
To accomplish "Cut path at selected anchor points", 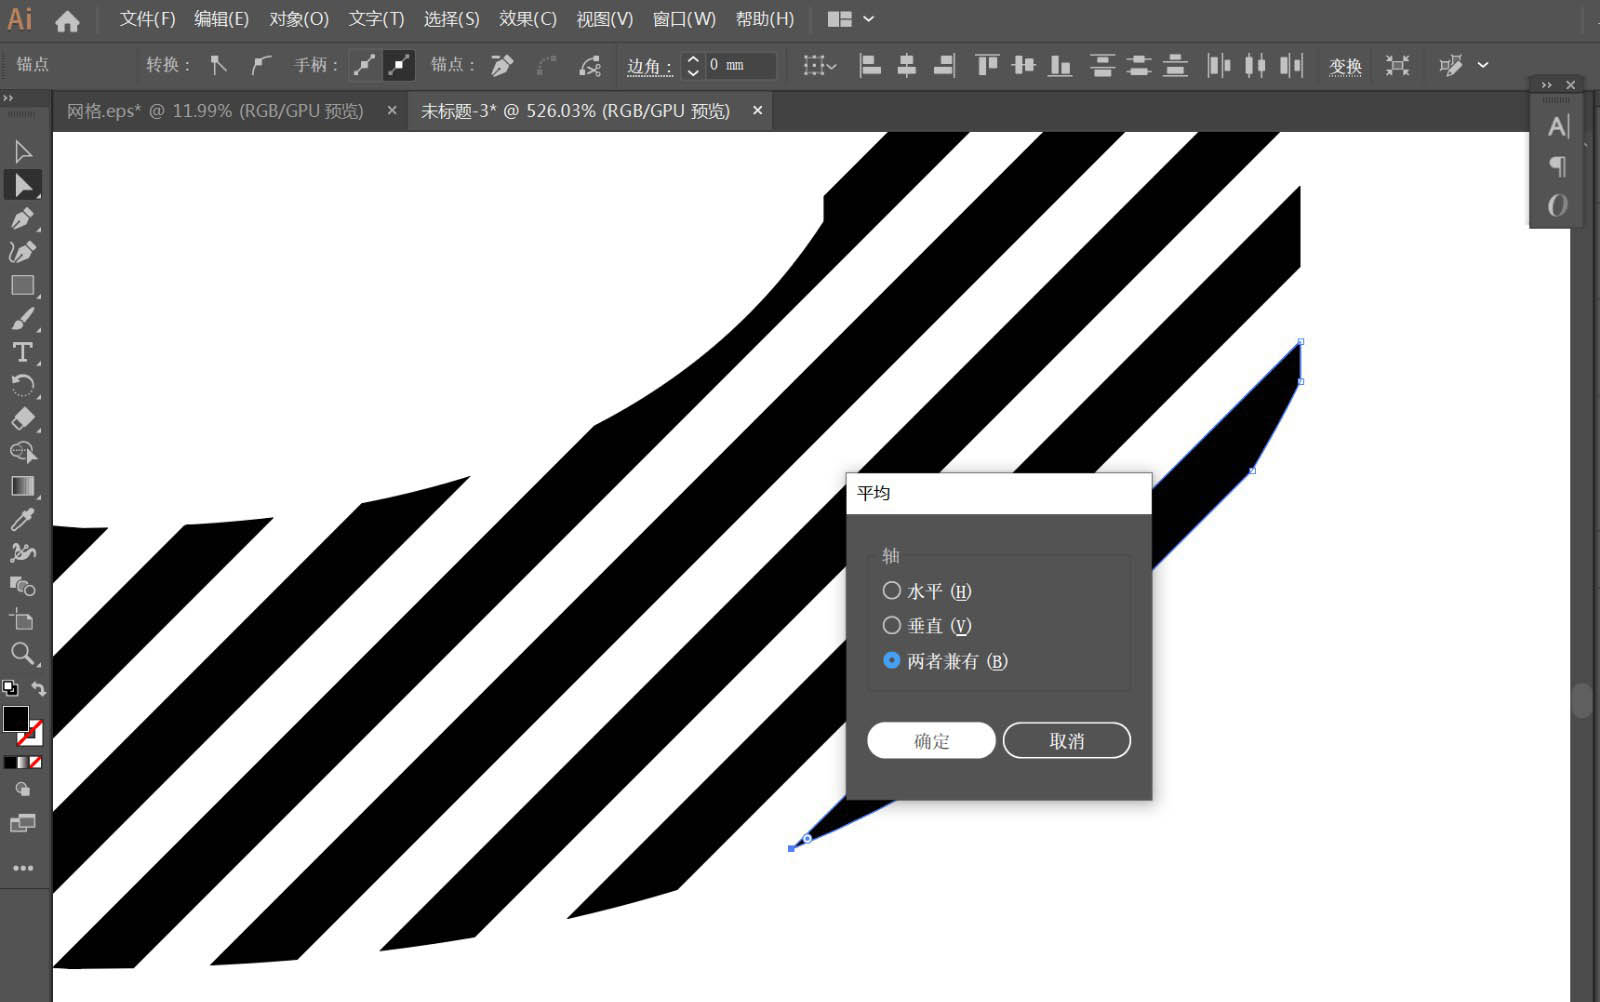I will (590, 66).
